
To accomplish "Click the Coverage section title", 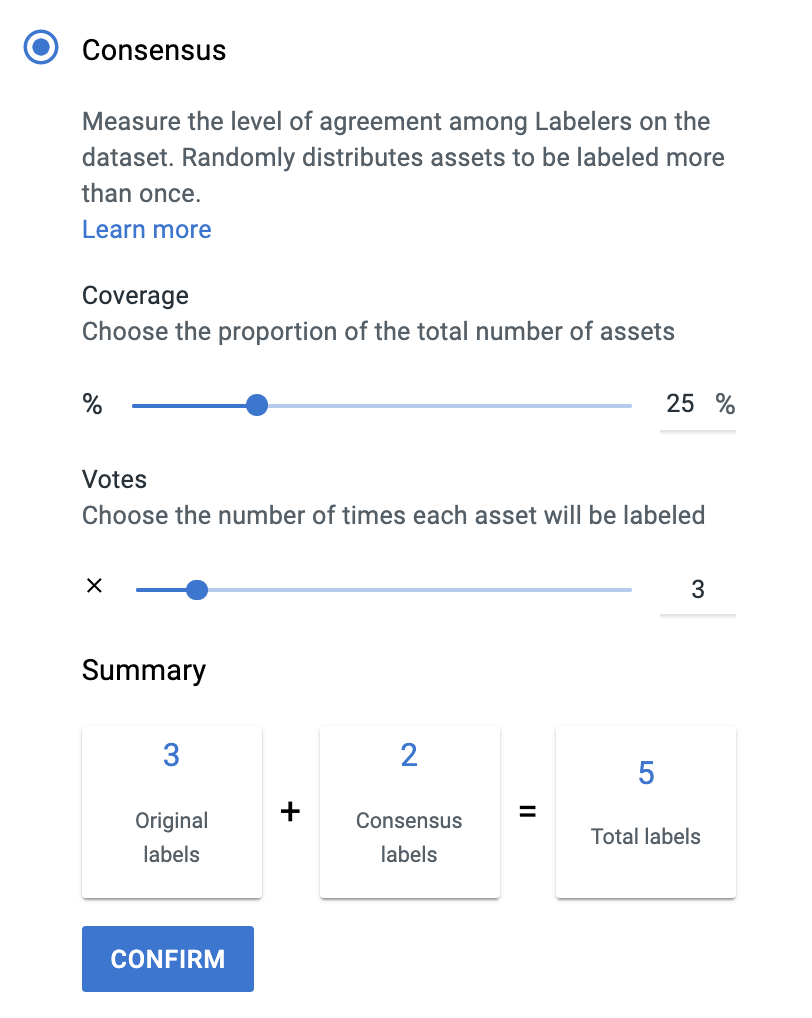I will [135, 295].
